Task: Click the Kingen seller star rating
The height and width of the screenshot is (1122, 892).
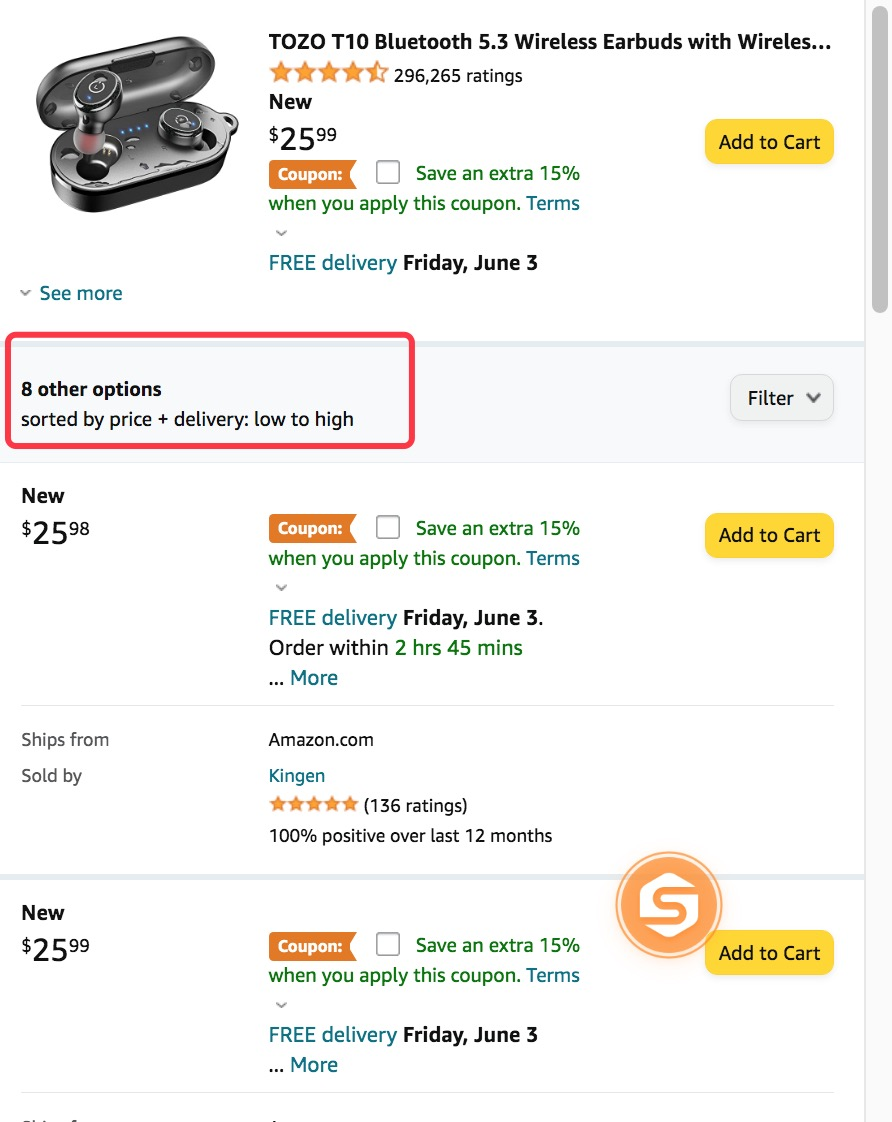Action: coord(313,805)
